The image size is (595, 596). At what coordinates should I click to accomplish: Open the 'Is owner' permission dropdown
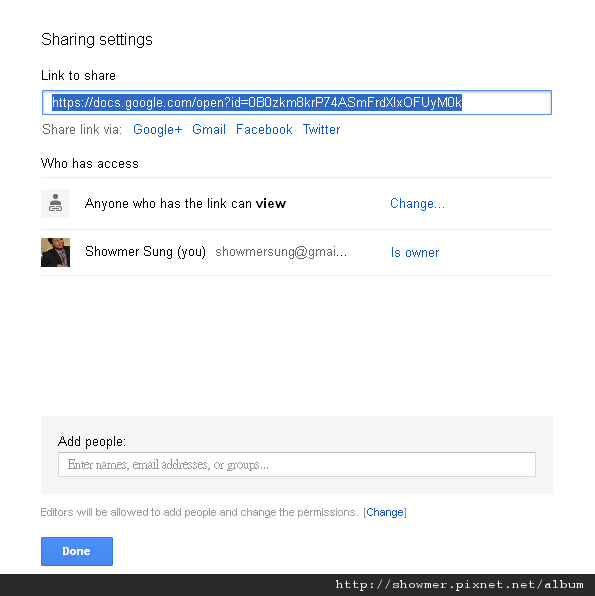tap(415, 253)
